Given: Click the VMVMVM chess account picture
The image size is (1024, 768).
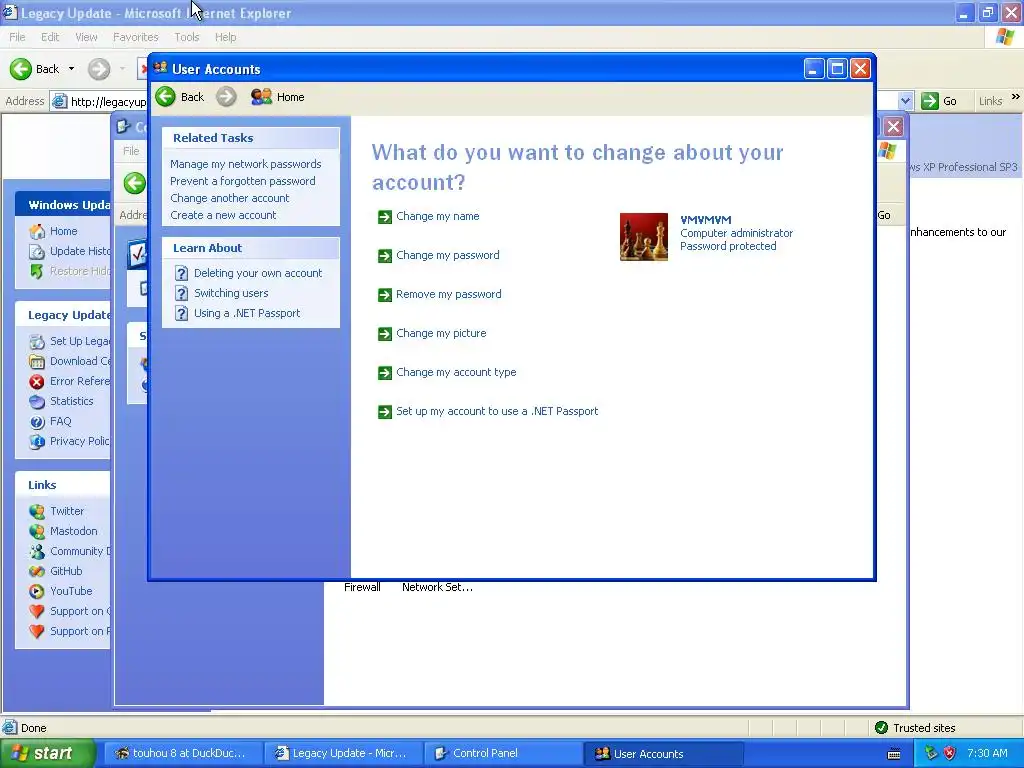Looking at the screenshot, I should (x=644, y=236).
